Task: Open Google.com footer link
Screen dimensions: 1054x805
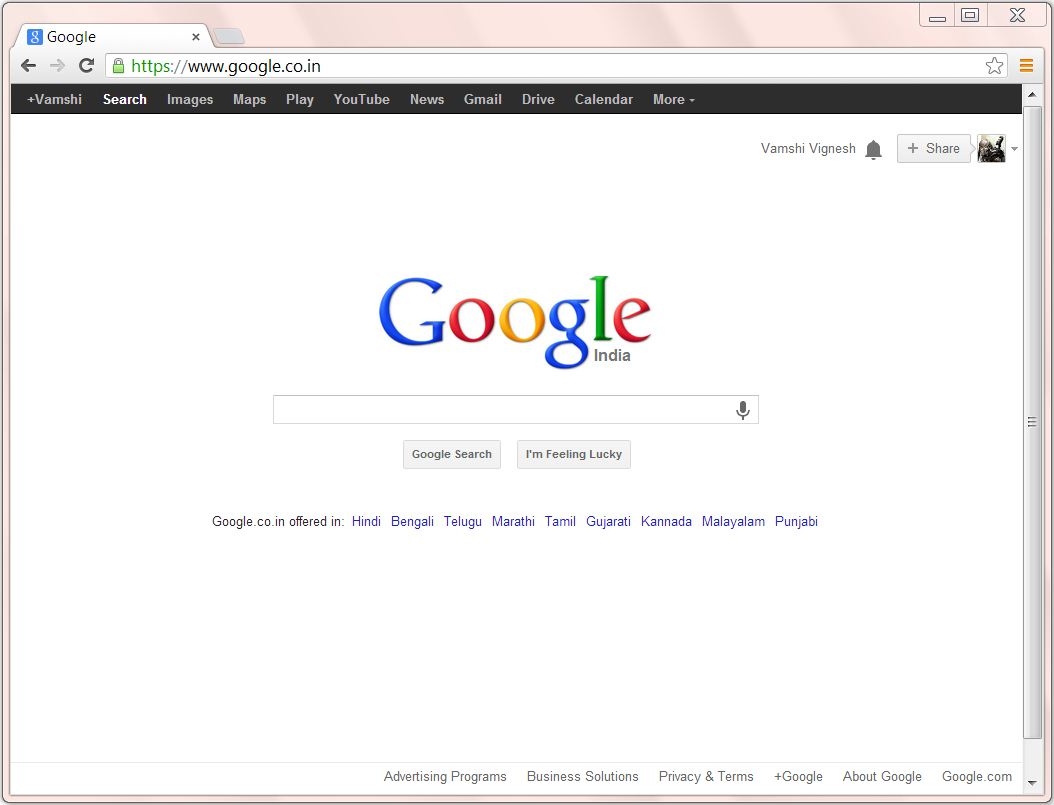Action: pyautogui.click(x=977, y=776)
